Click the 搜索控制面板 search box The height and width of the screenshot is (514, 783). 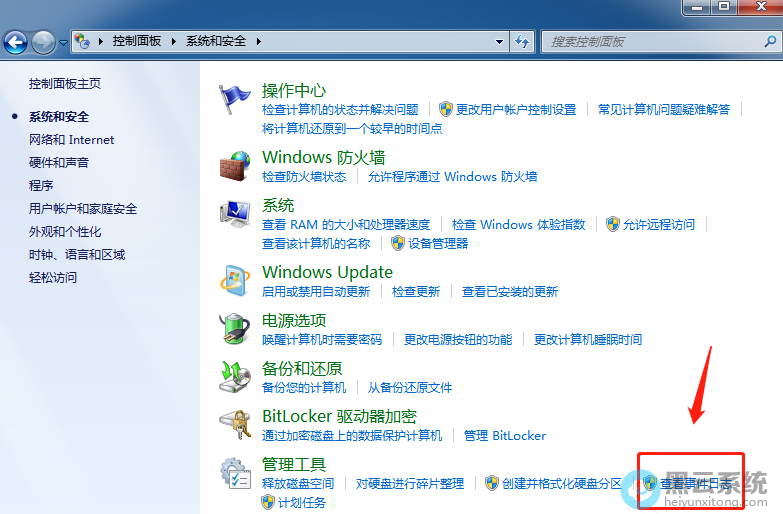650,42
